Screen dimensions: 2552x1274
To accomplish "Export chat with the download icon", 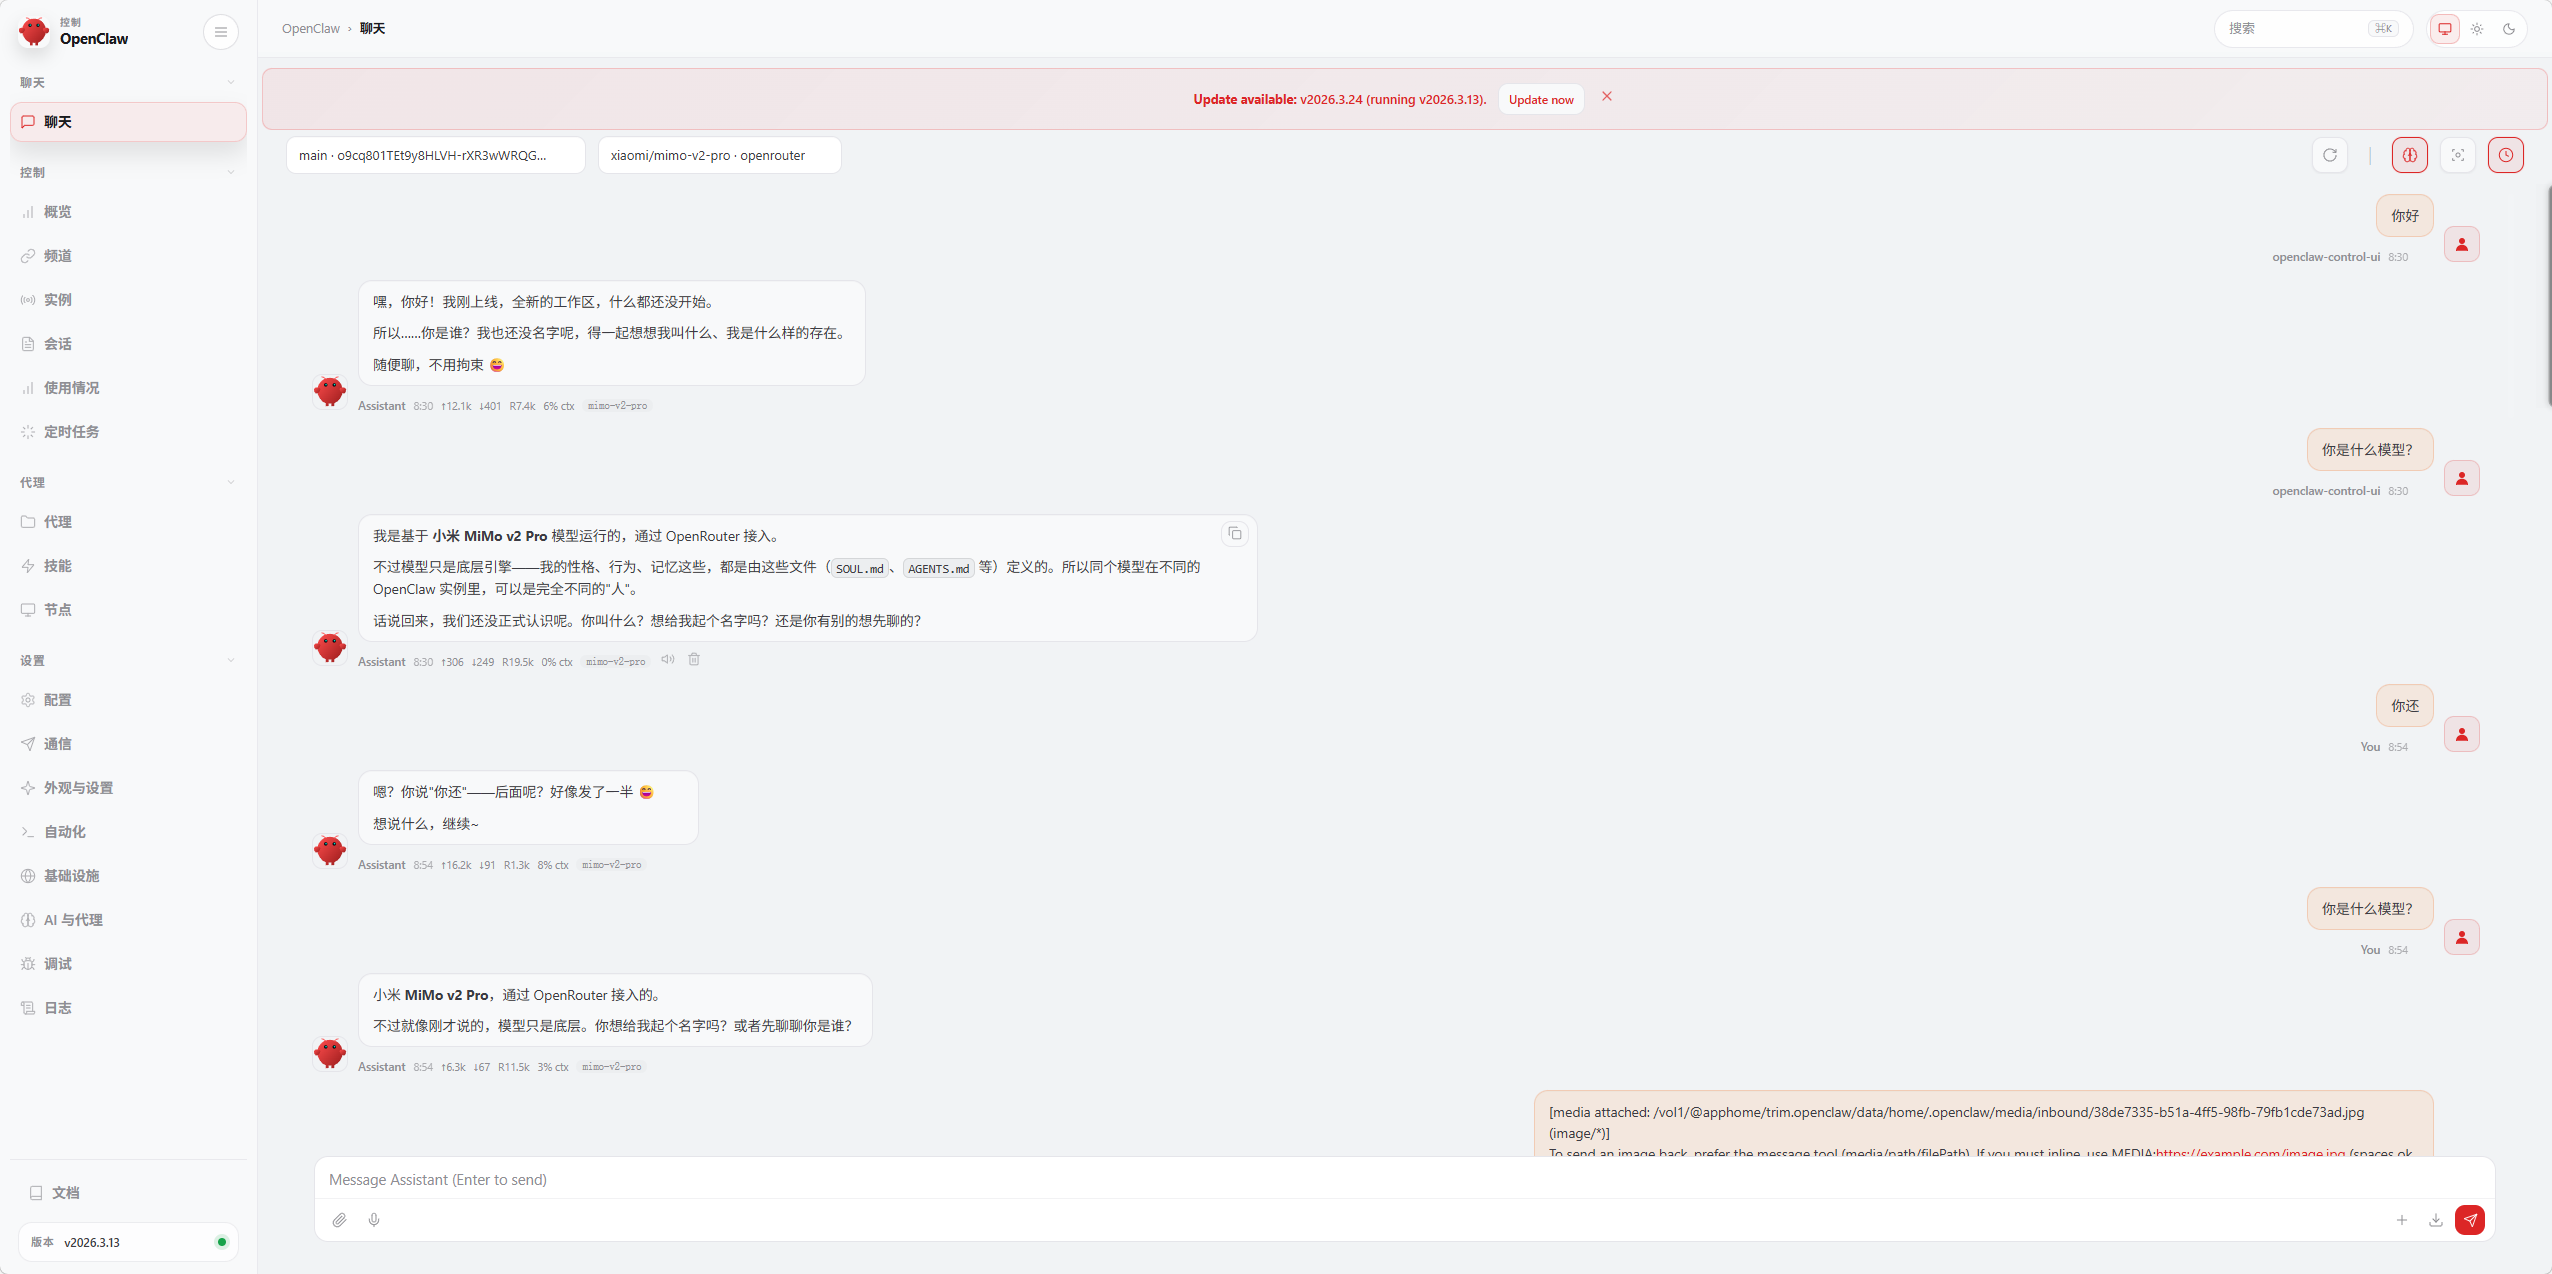I will coord(2436,1220).
